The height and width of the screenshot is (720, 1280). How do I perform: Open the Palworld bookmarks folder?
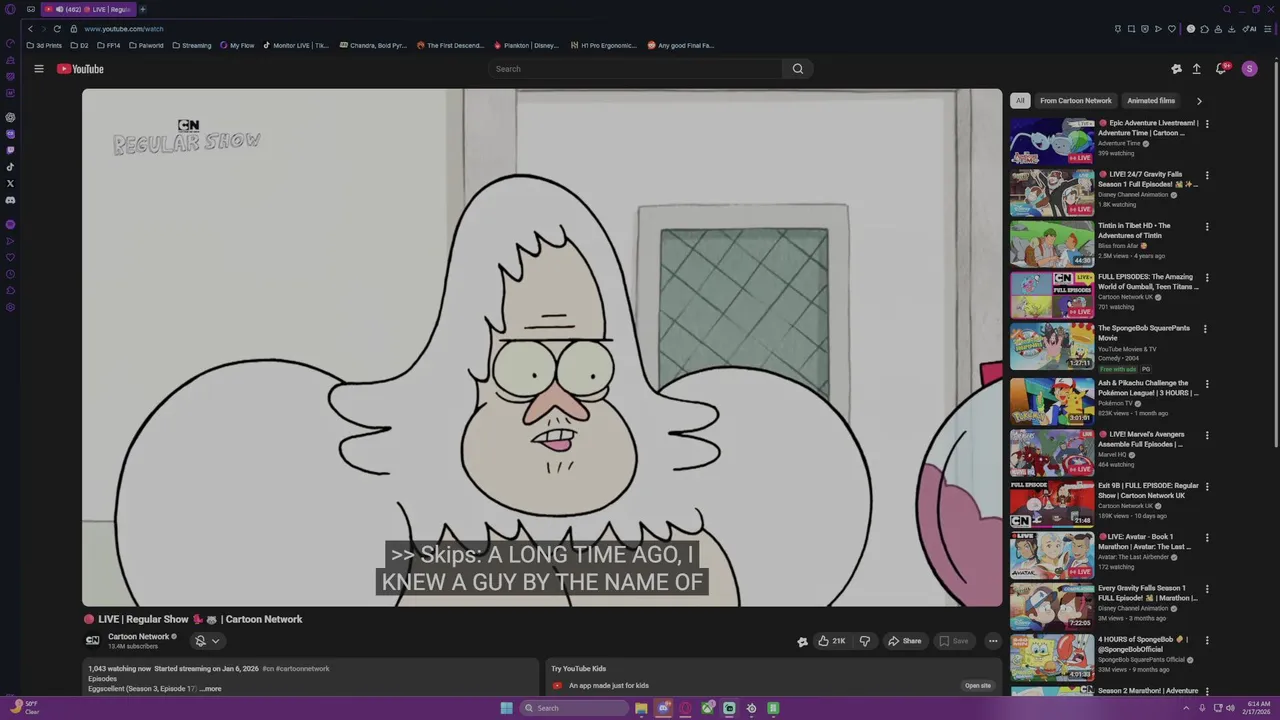click(x=146, y=45)
